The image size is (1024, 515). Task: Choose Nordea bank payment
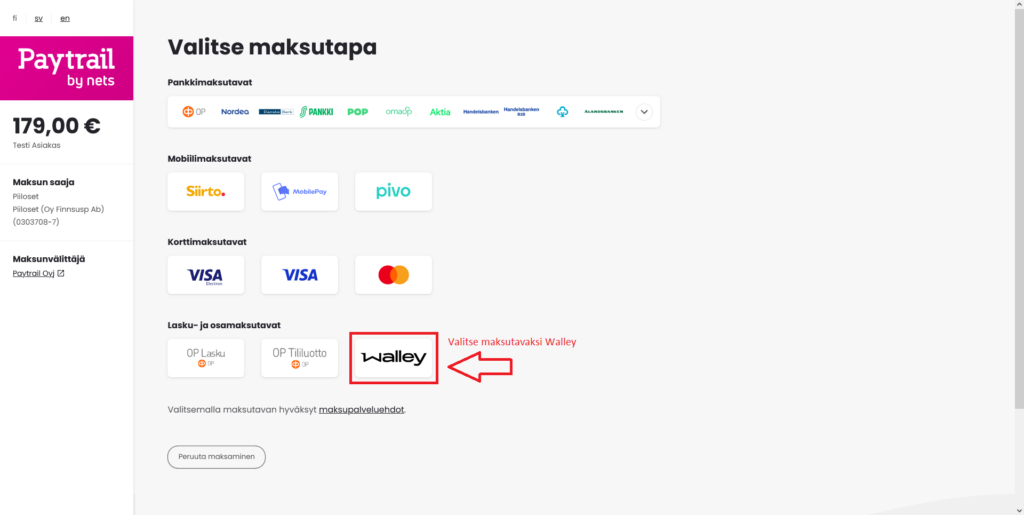click(x=235, y=112)
